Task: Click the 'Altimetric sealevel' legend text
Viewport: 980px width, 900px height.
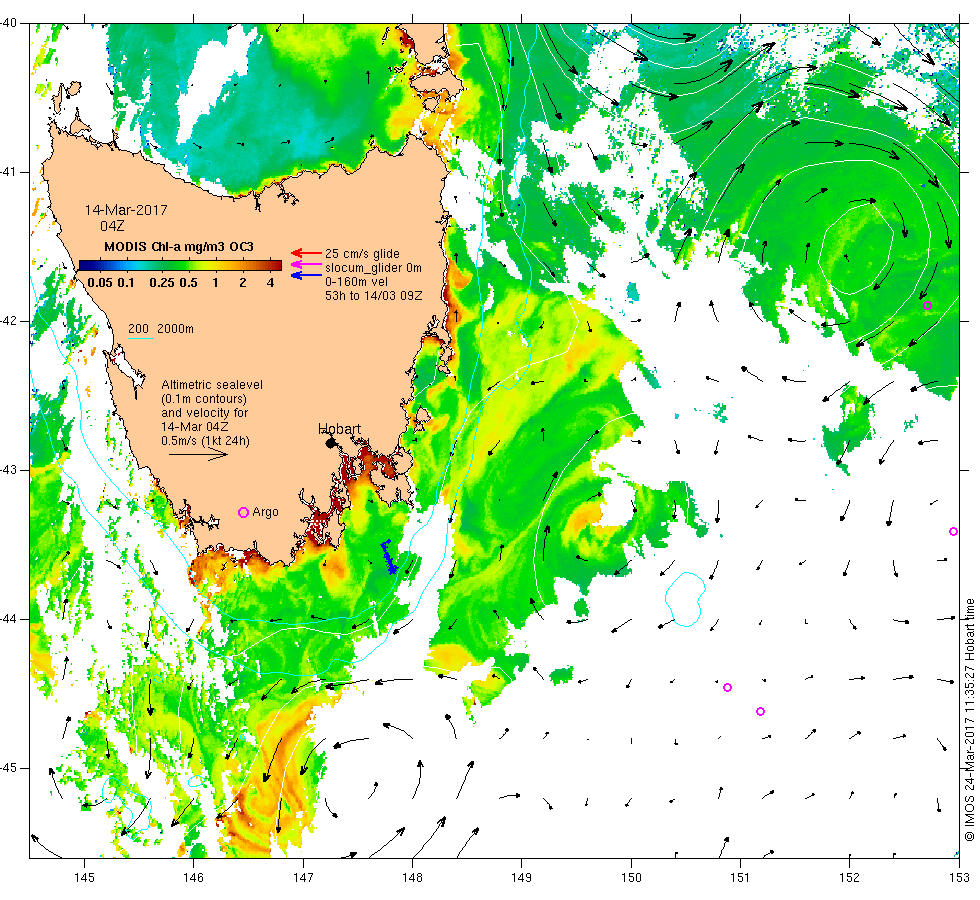Action: tap(212, 385)
